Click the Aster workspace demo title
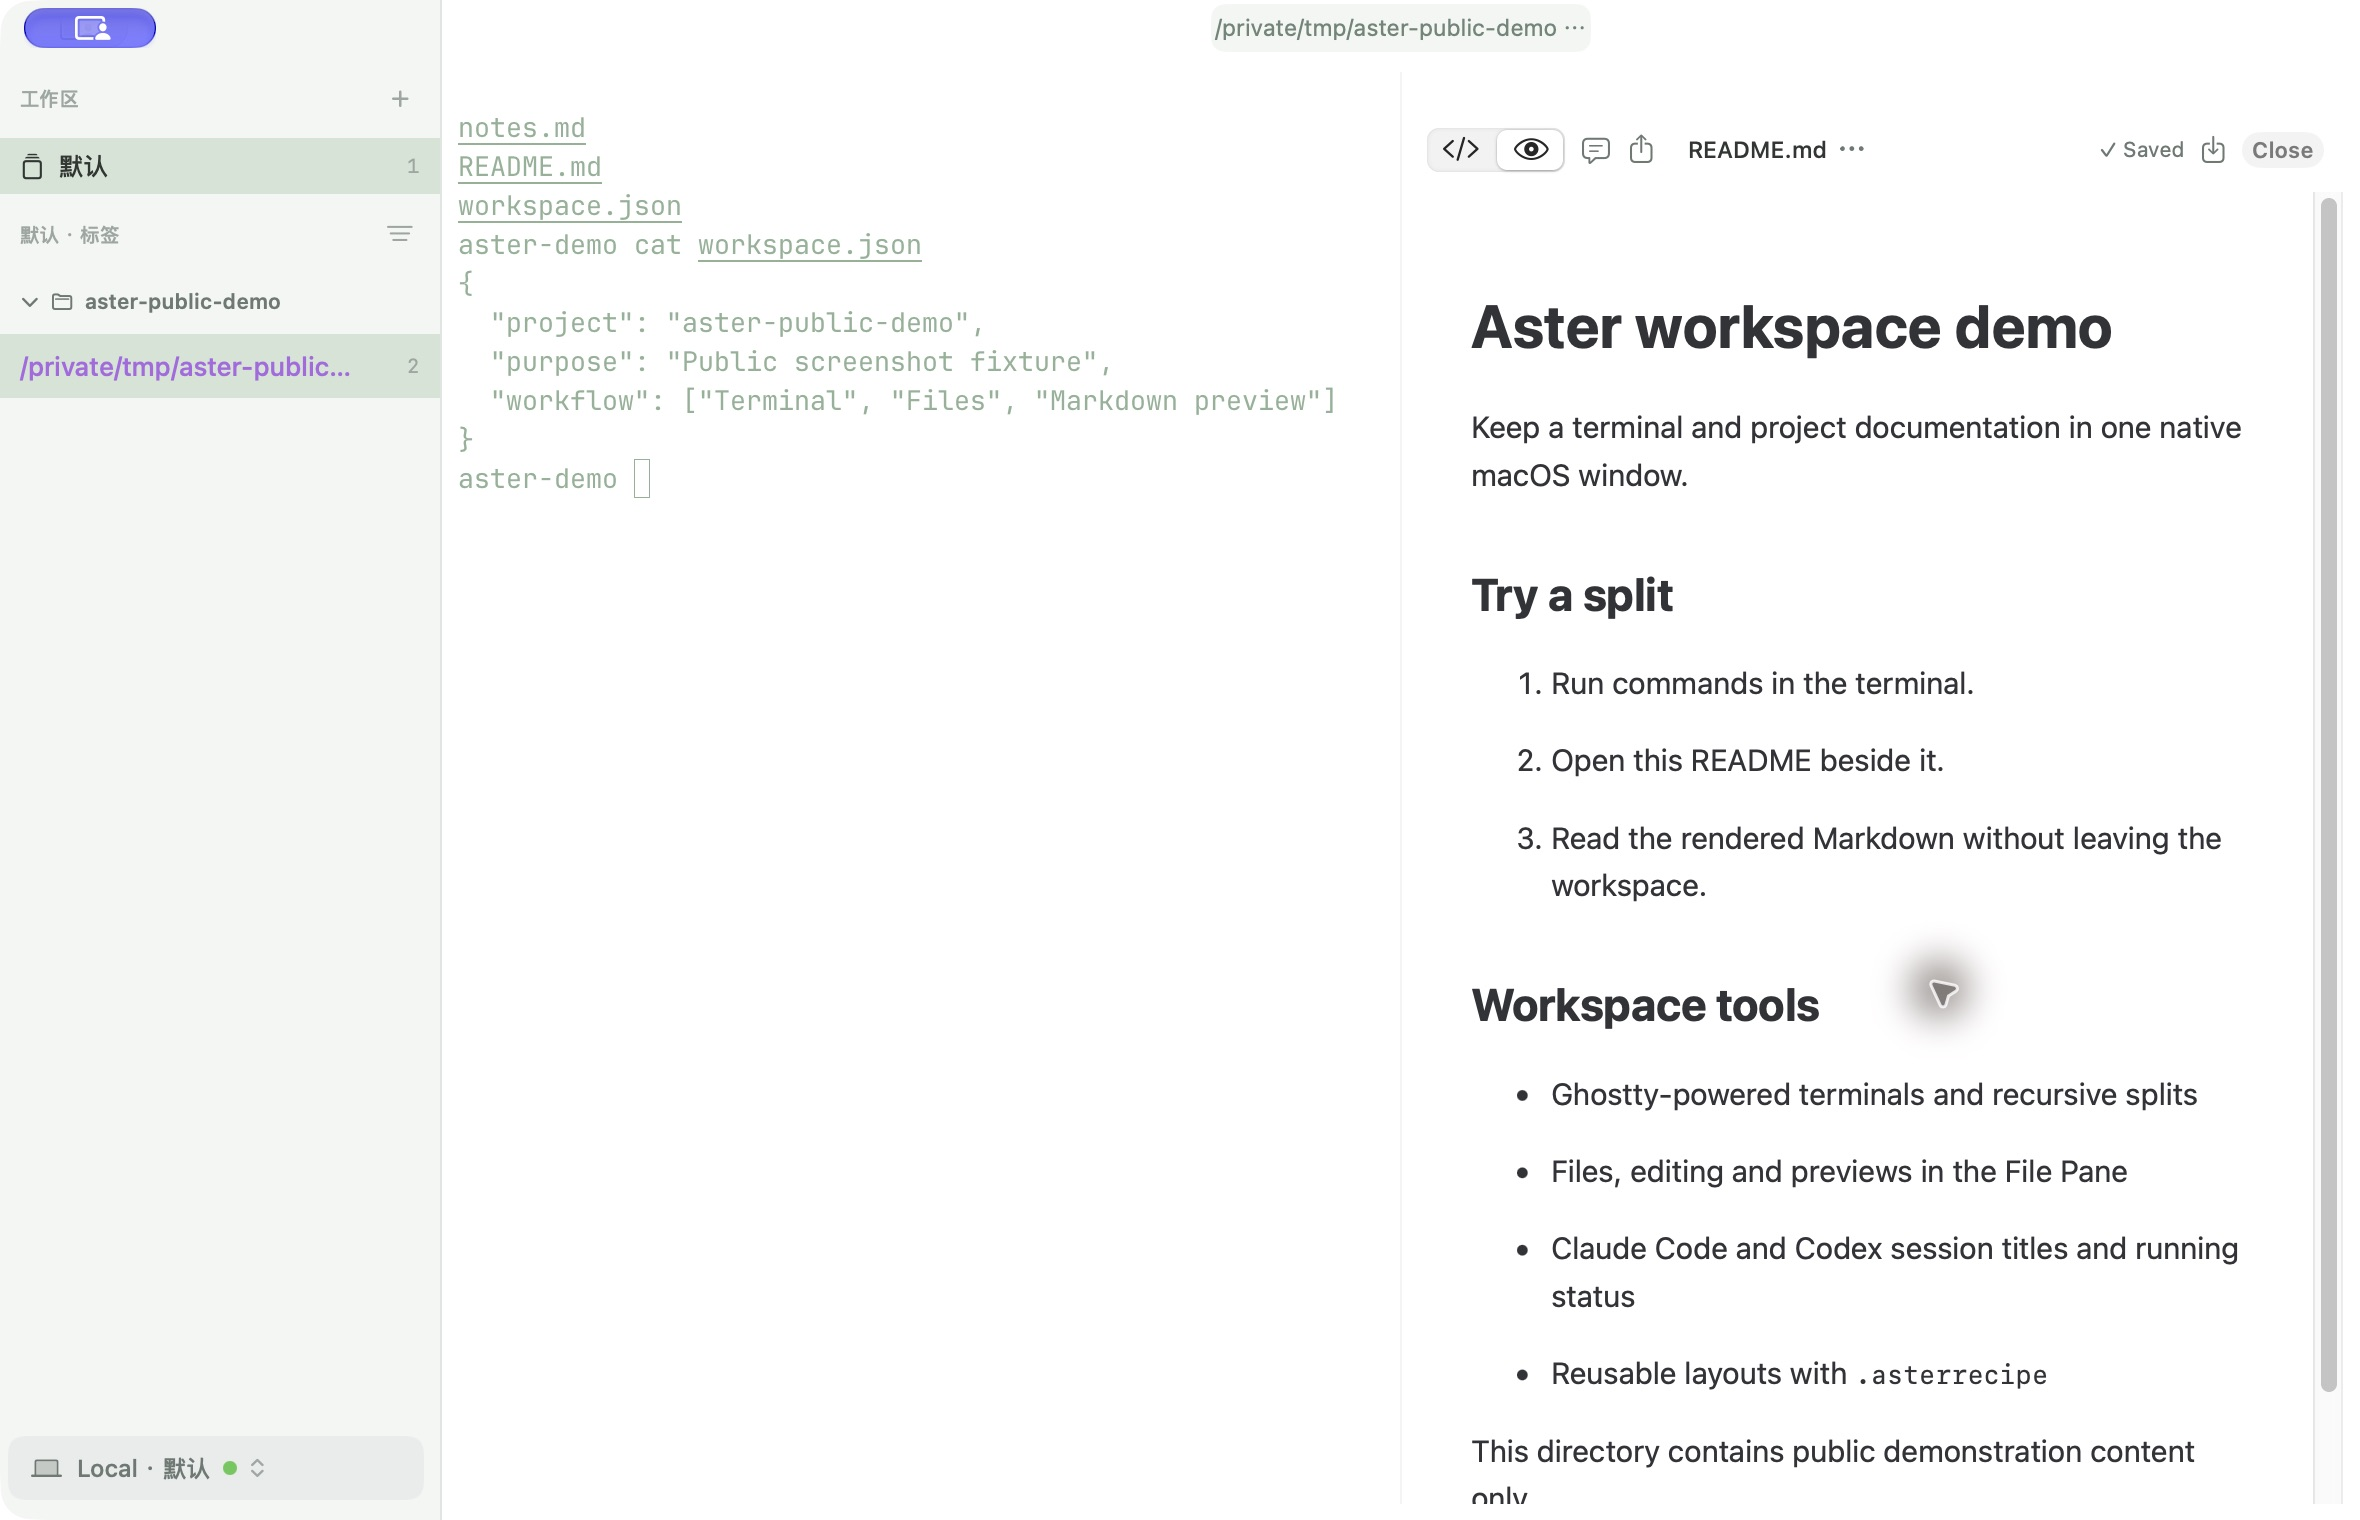The width and height of the screenshot is (2360, 1520). point(1791,327)
